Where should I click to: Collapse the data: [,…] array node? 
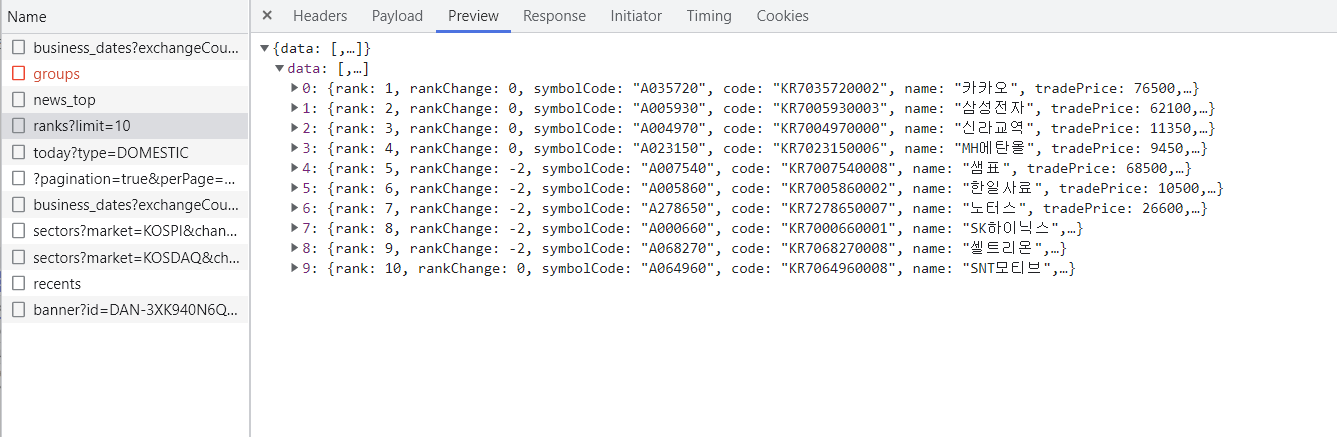pos(280,68)
